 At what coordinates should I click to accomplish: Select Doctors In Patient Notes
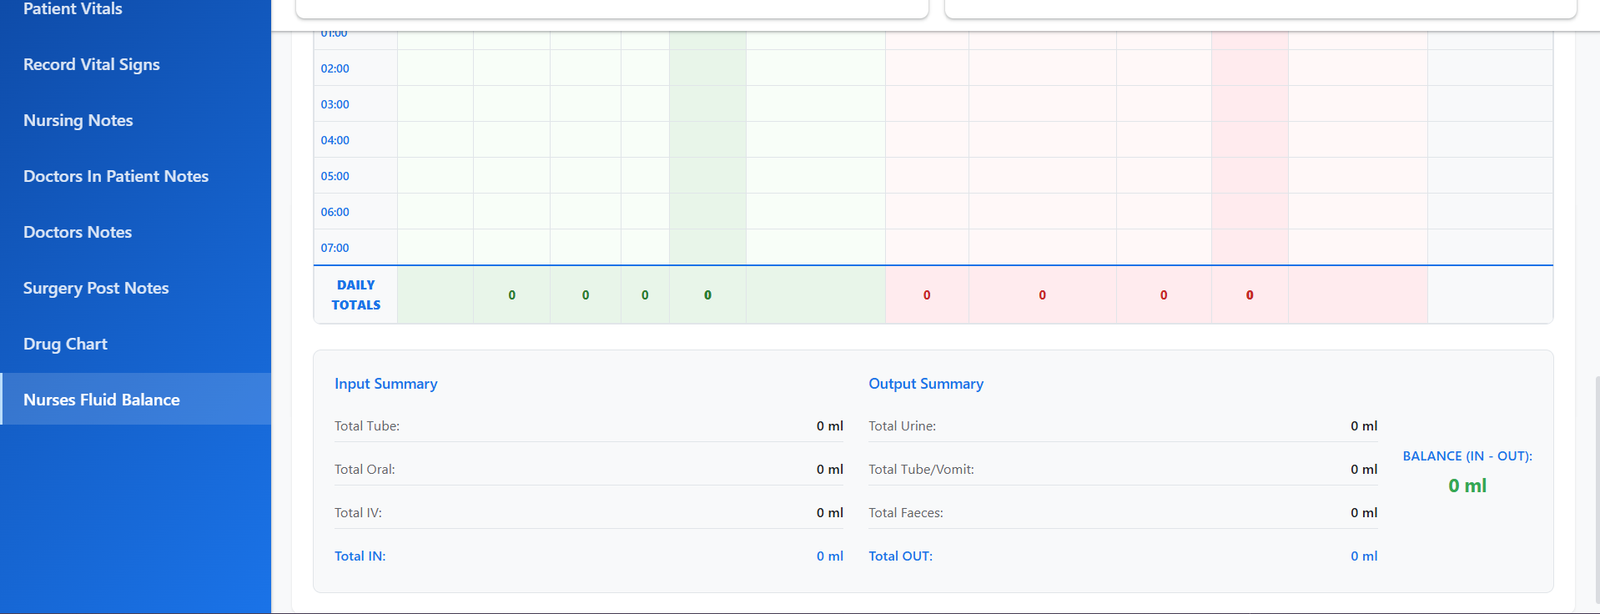point(116,176)
